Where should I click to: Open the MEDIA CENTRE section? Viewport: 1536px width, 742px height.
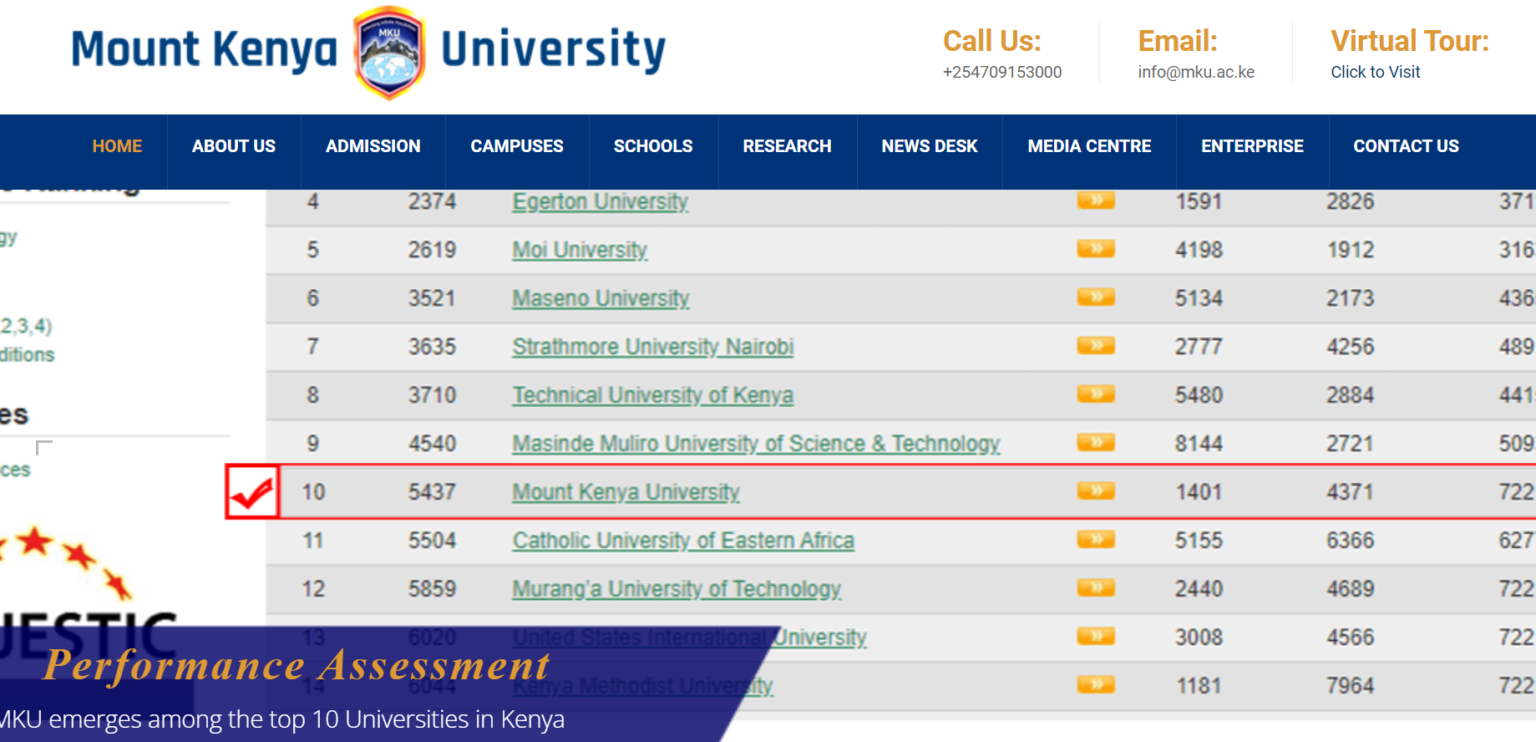[1089, 146]
